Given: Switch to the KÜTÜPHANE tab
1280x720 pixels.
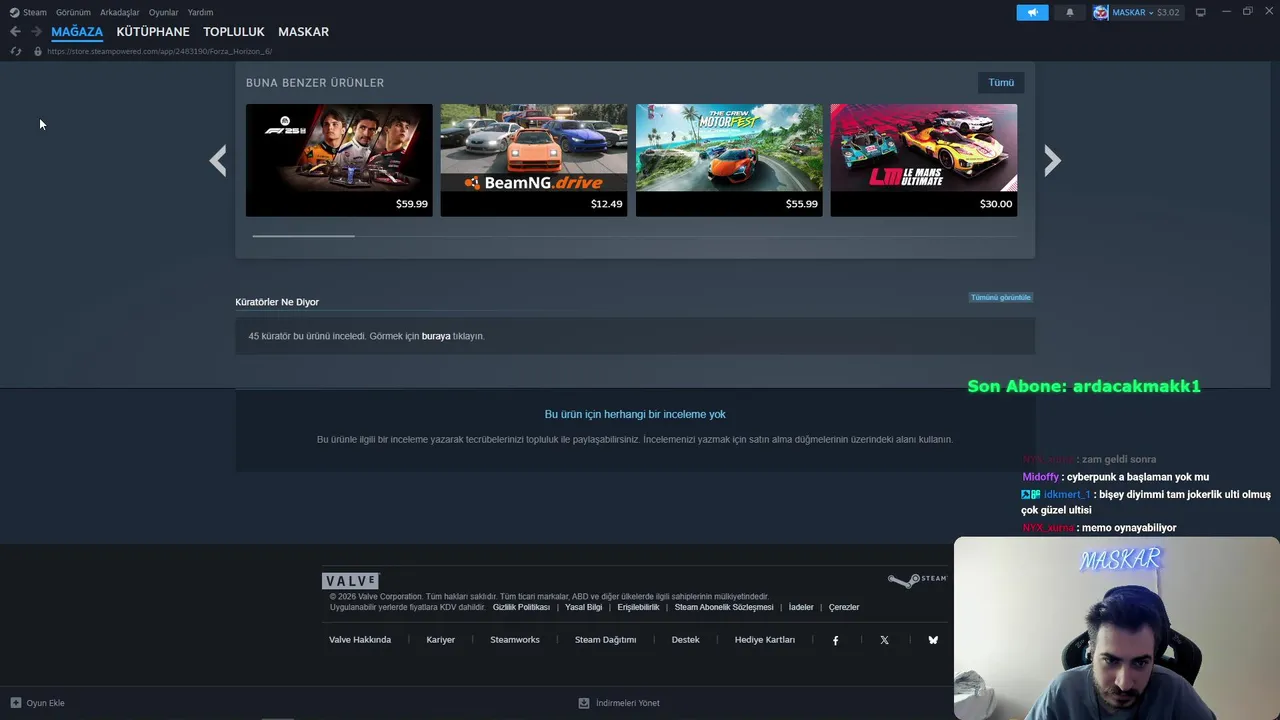Looking at the screenshot, I should pos(153,32).
